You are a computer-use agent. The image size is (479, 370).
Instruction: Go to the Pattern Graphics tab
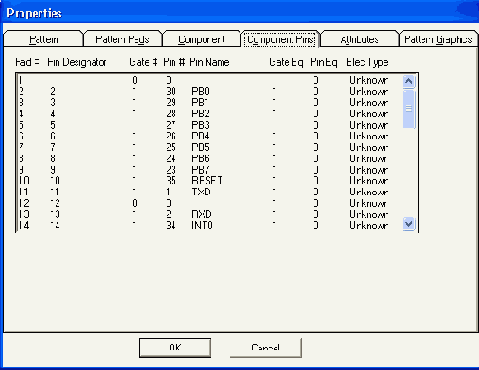click(438, 39)
